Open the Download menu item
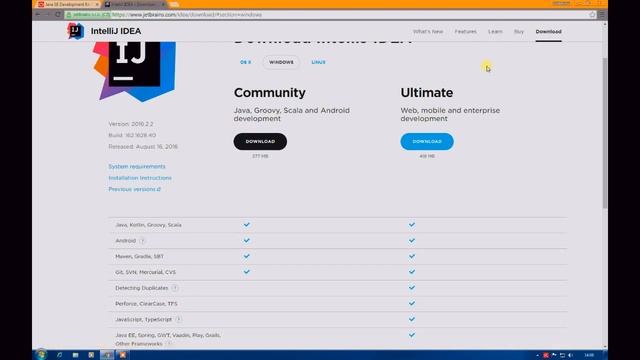This screenshot has width=640, height=360. (x=548, y=31)
